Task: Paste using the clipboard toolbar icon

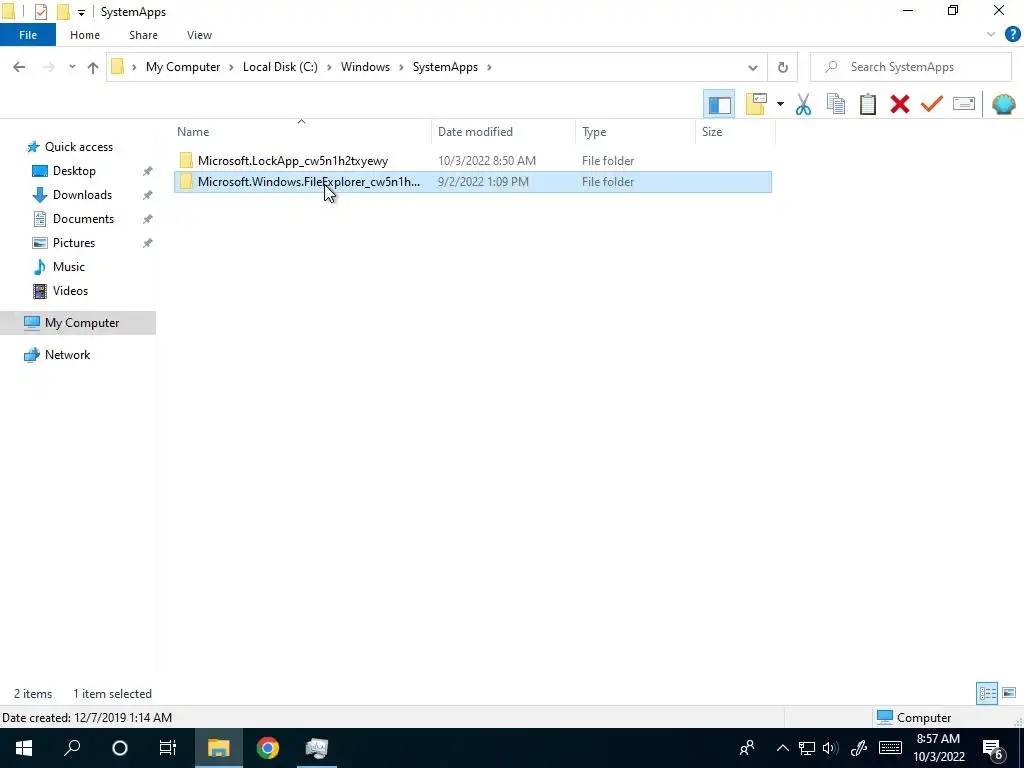Action: click(867, 104)
